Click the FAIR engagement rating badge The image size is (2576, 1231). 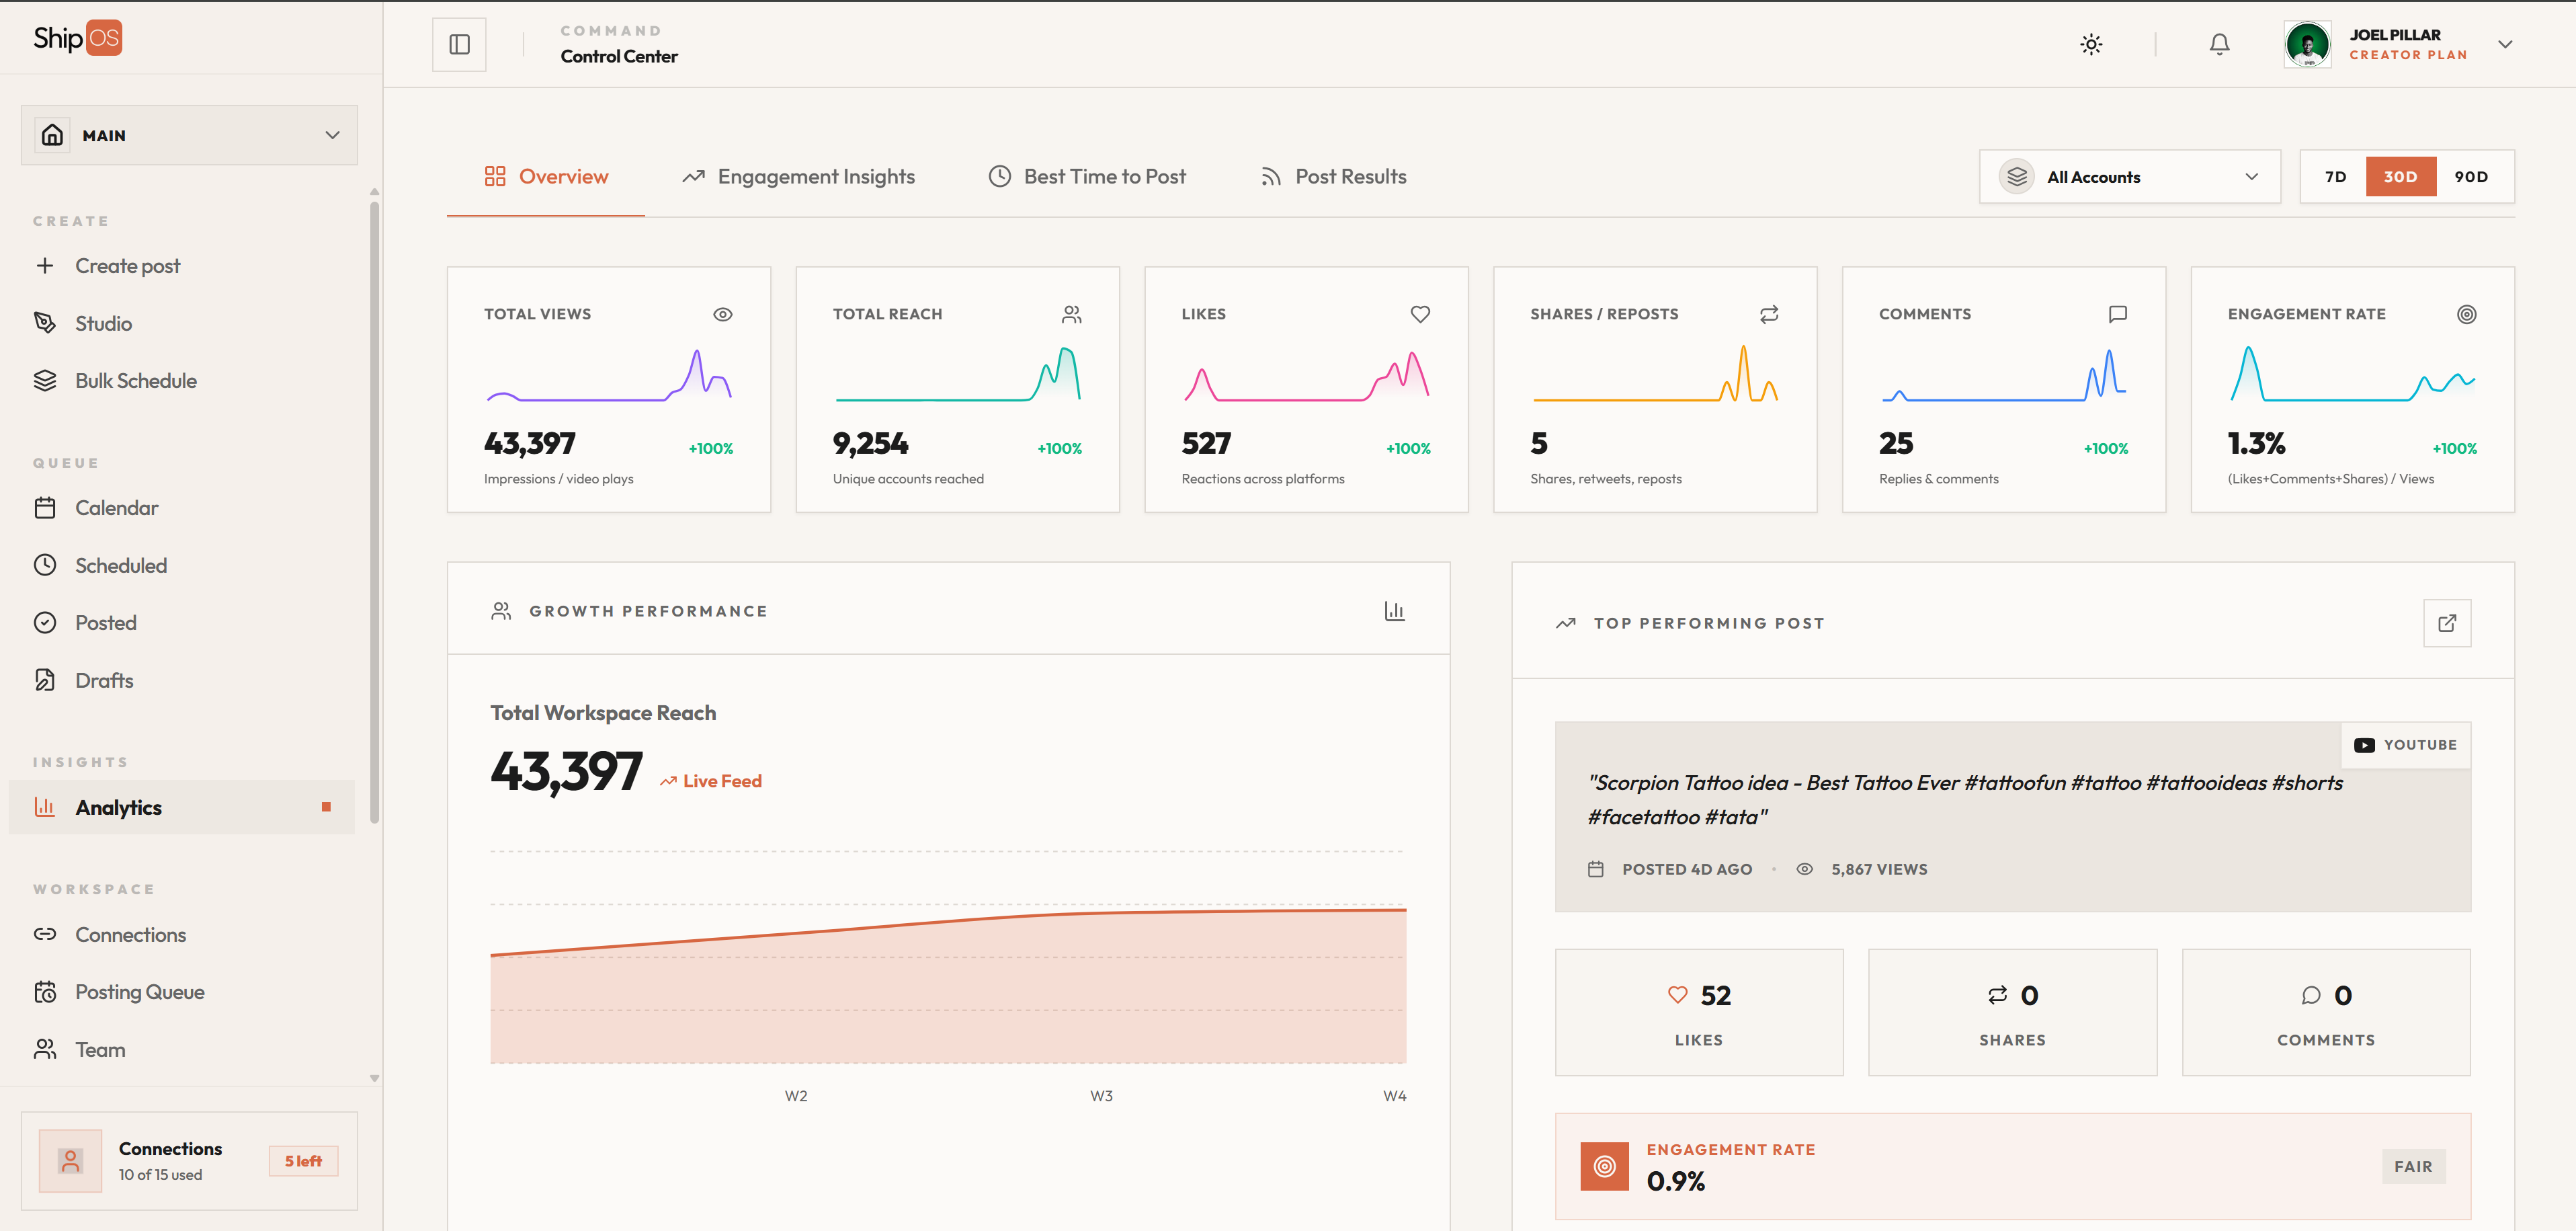(2413, 1166)
